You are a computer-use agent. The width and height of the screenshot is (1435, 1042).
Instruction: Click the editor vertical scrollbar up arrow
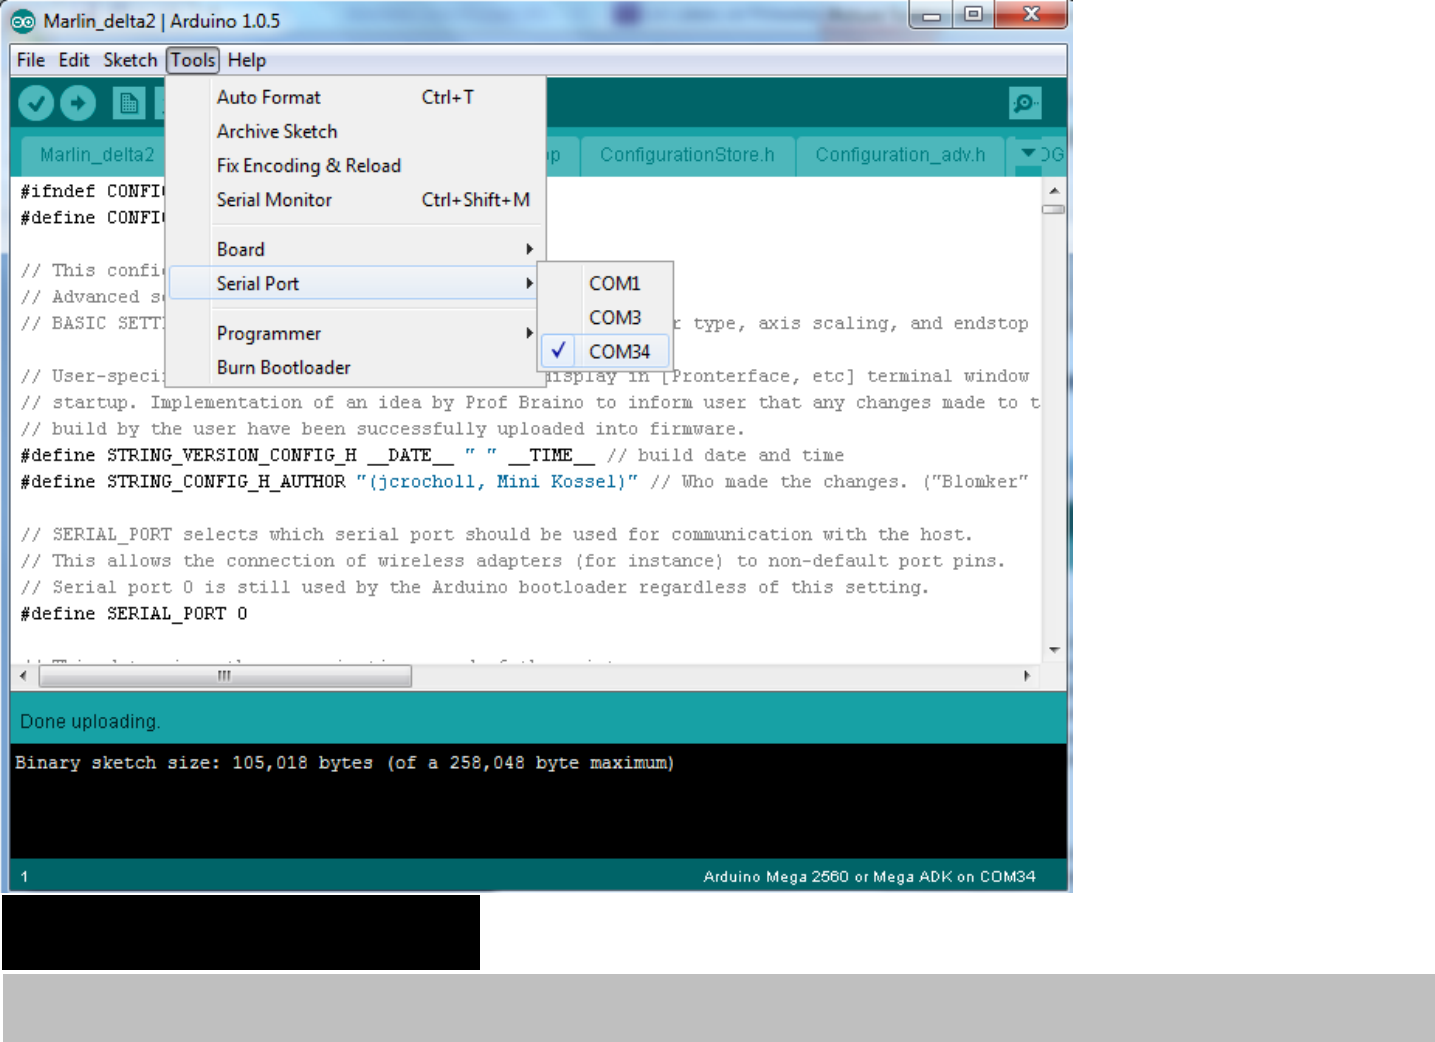1054,190
